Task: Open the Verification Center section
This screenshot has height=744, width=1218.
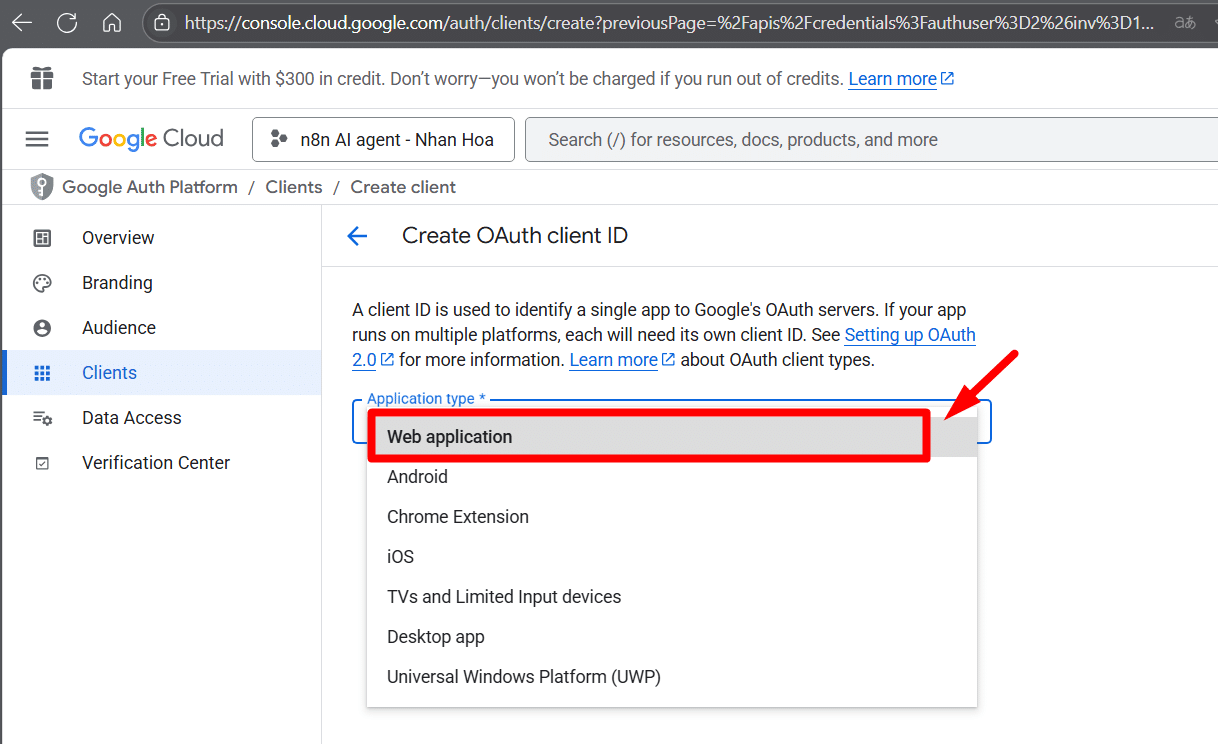Action: [x=156, y=463]
